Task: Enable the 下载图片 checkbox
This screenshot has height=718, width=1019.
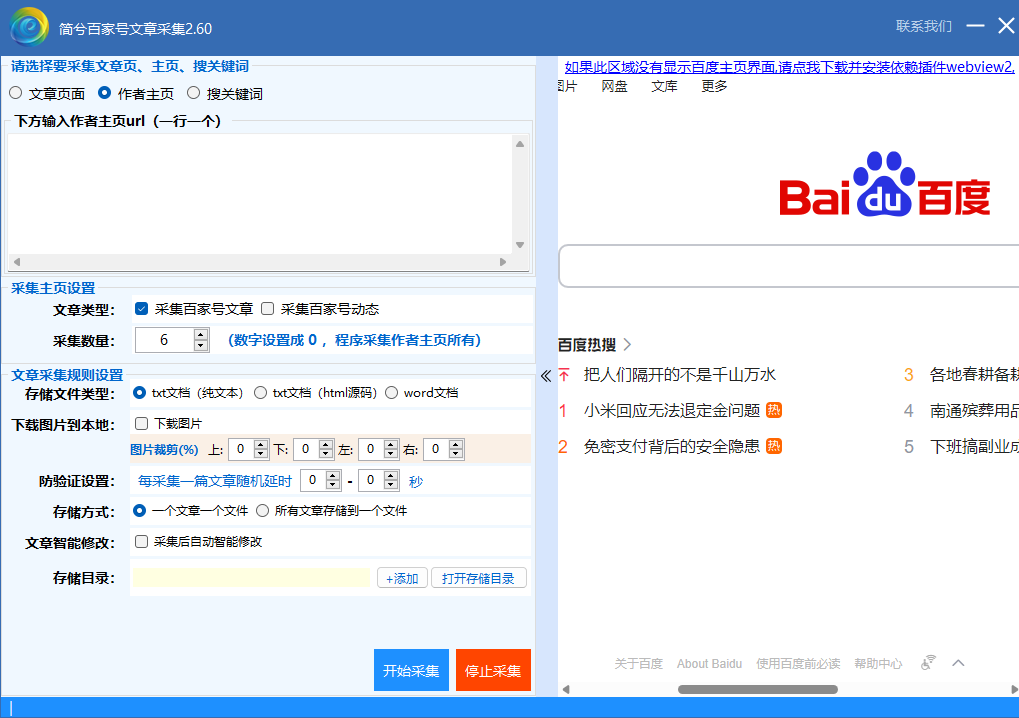Action: pyautogui.click(x=141, y=424)
